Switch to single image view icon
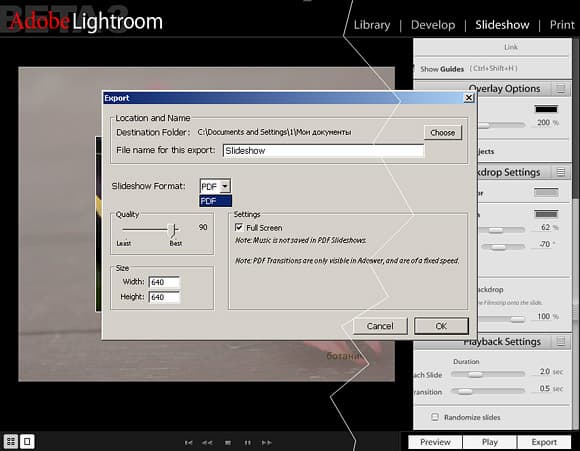Image resolution: width=580 pixels, height=451 pixels. pyautogui.click(x=27, y=441)
